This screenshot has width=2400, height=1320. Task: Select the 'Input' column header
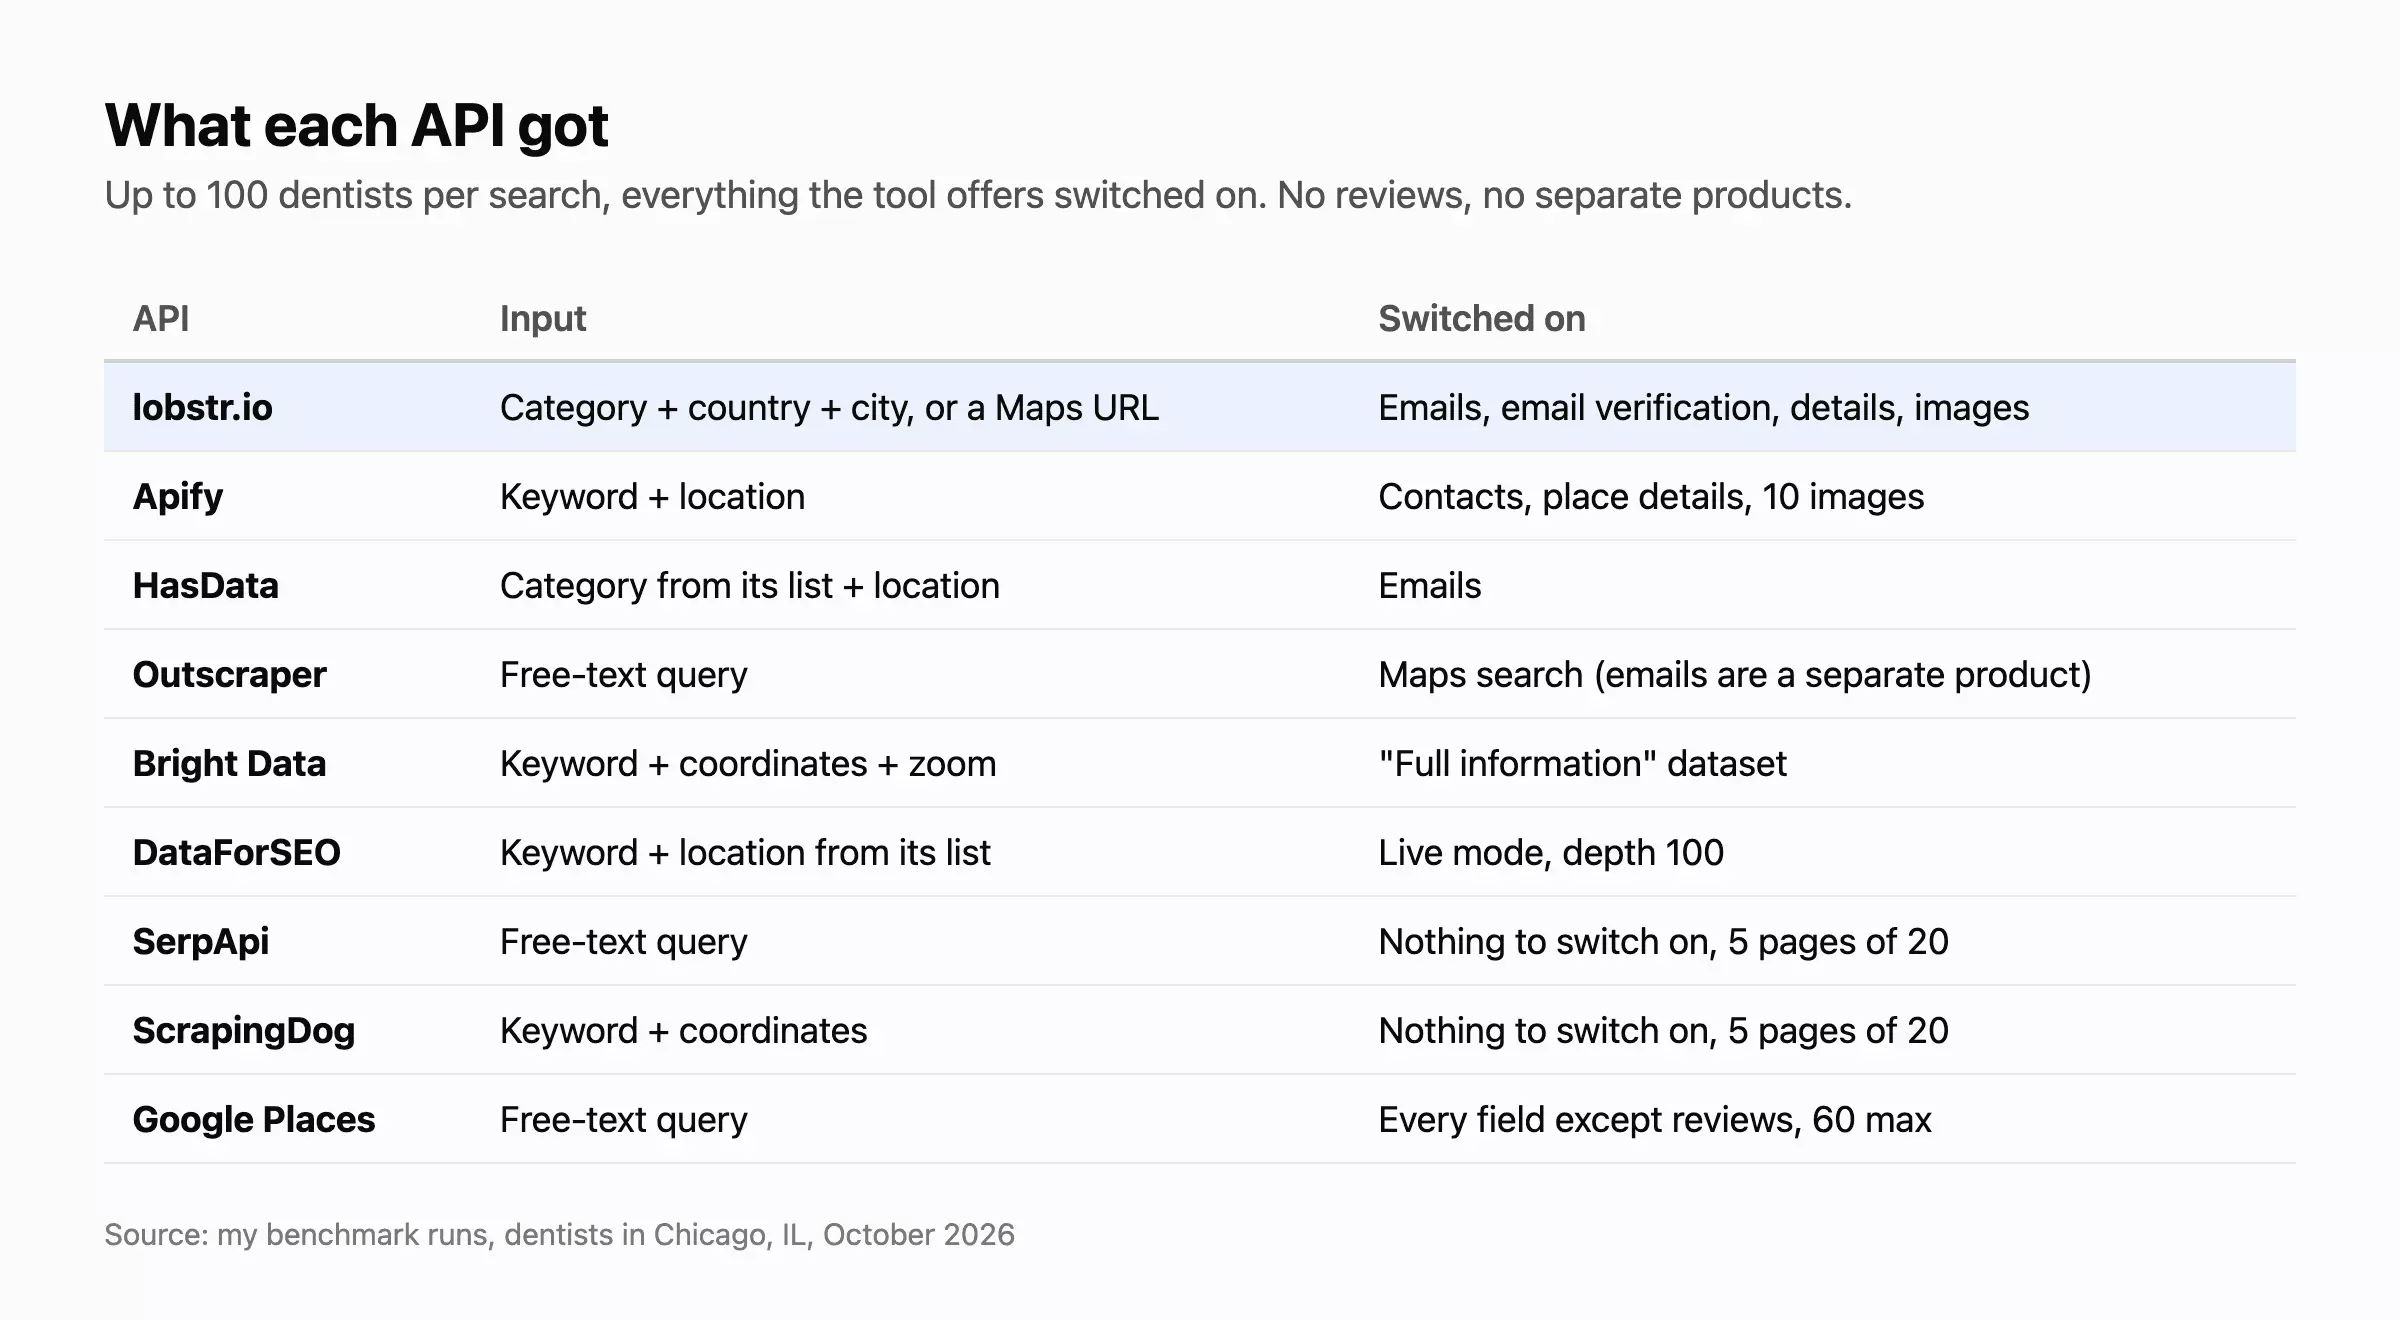tap(543, 319)
